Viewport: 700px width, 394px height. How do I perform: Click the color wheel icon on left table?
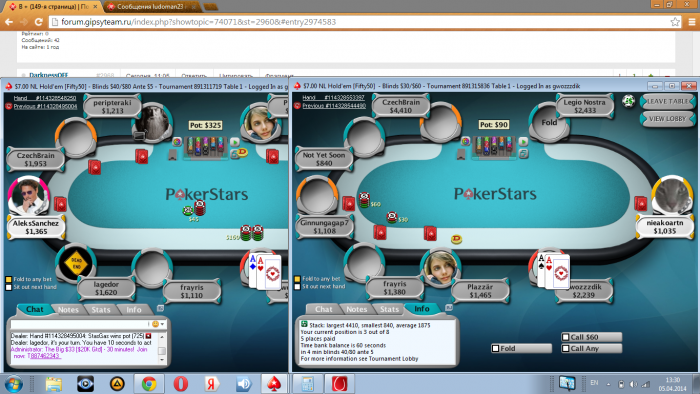(177, 142)
